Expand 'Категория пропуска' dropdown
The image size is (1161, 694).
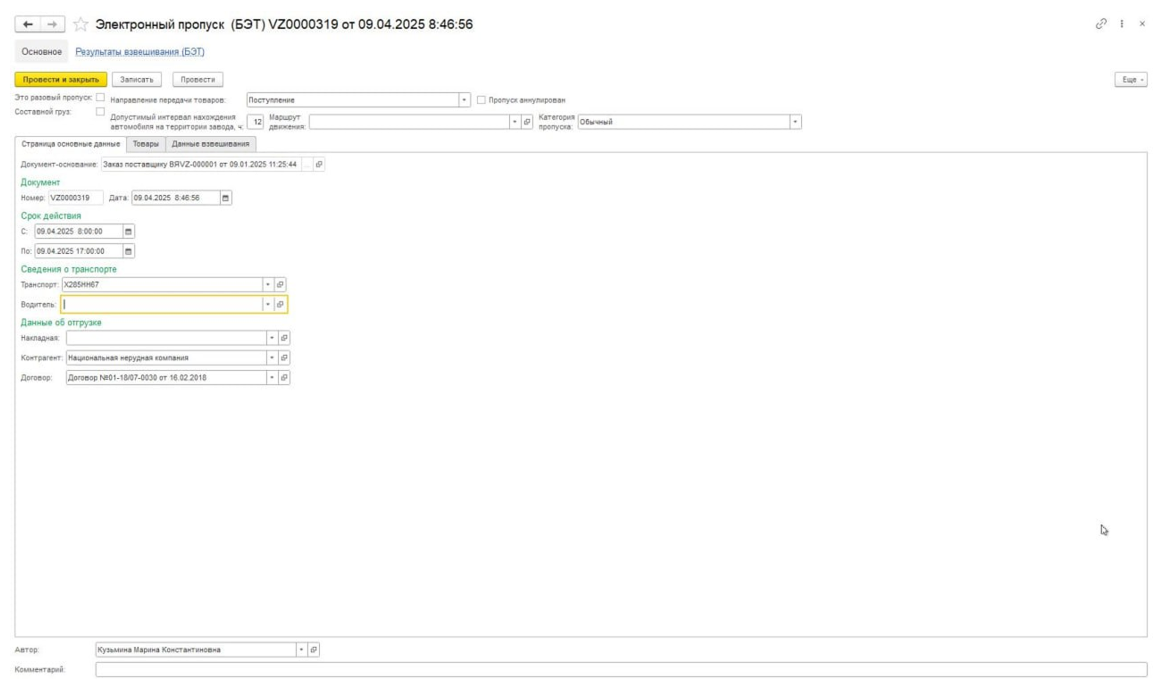(795, 121)
